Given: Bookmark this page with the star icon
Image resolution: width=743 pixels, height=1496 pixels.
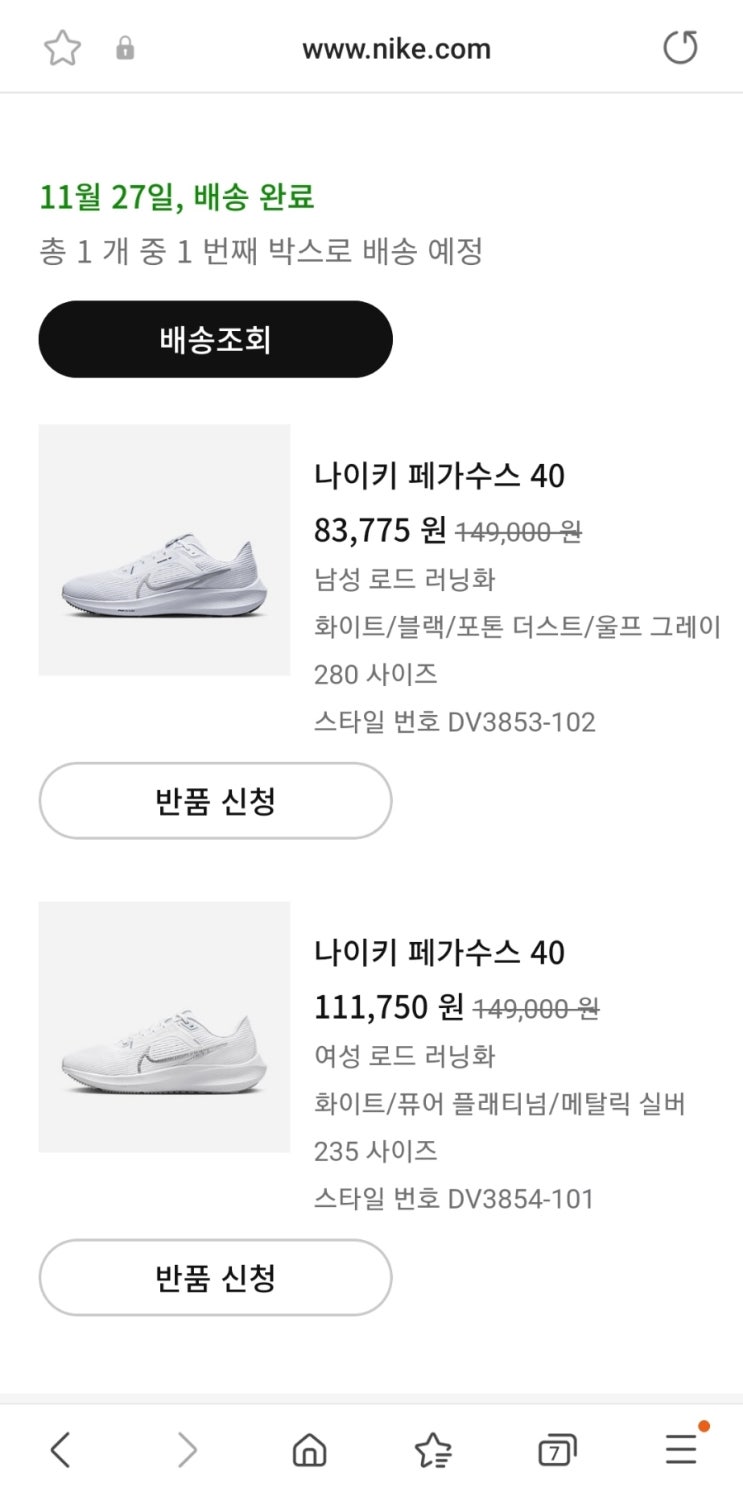Looking at the screenshot, I should (x=62, y=48).
